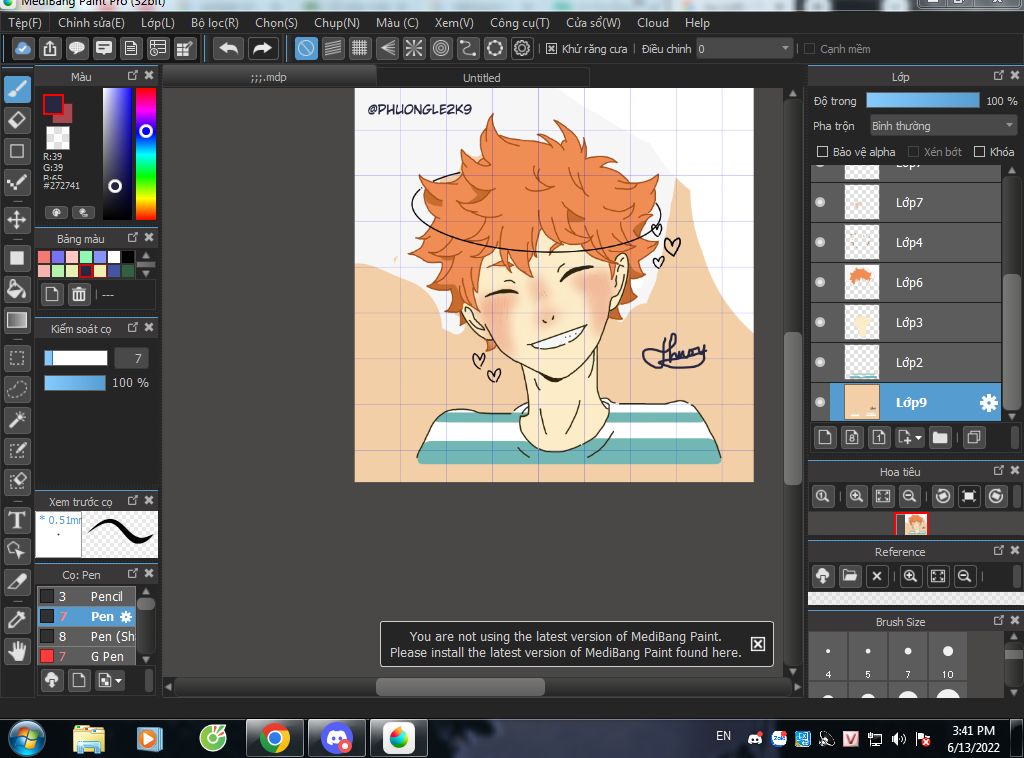Hide layer Lớp4

coord(820,242)
